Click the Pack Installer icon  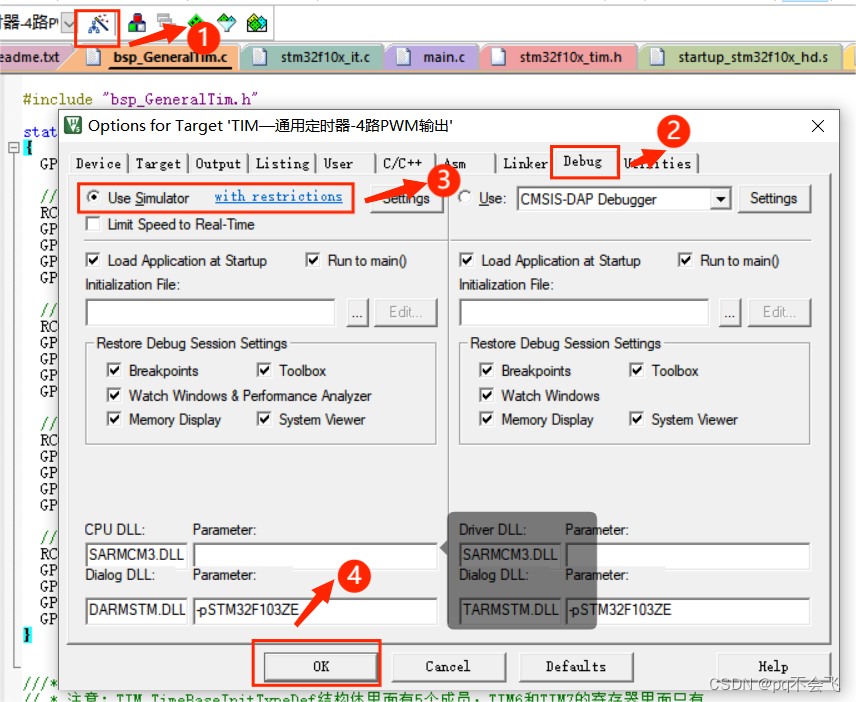(257, 23)
